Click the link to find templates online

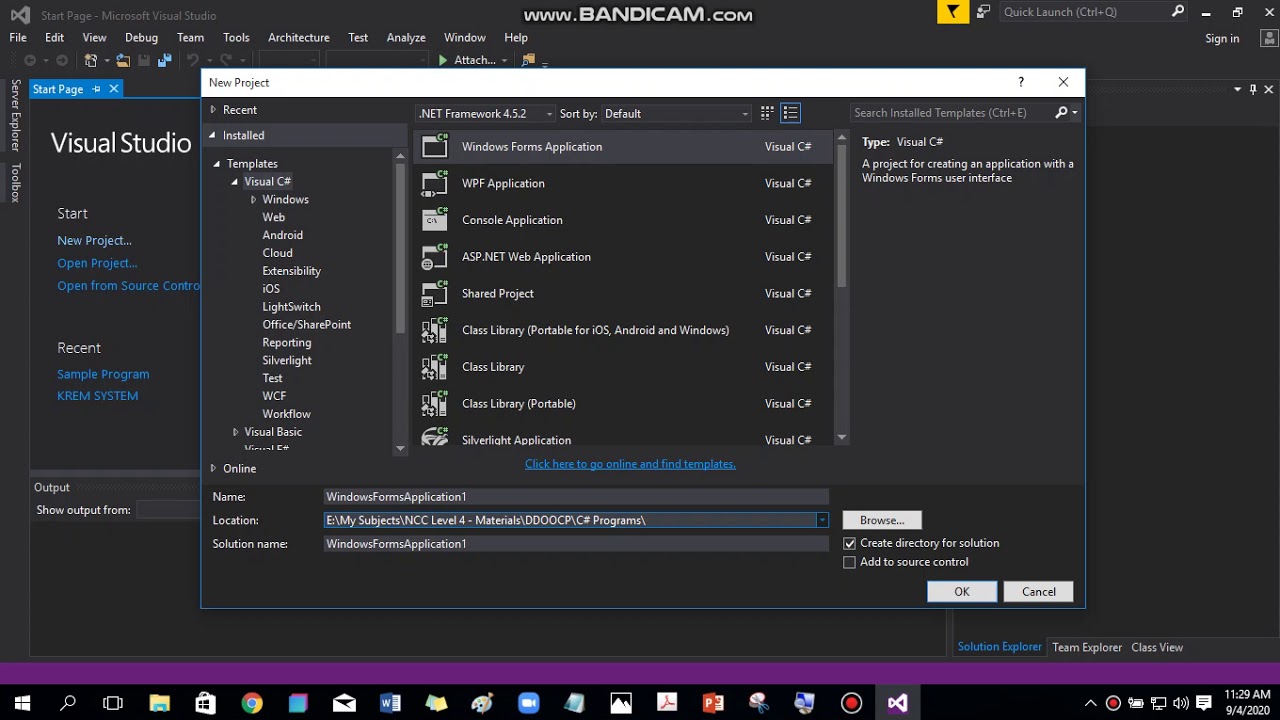[x=630, y=464]
